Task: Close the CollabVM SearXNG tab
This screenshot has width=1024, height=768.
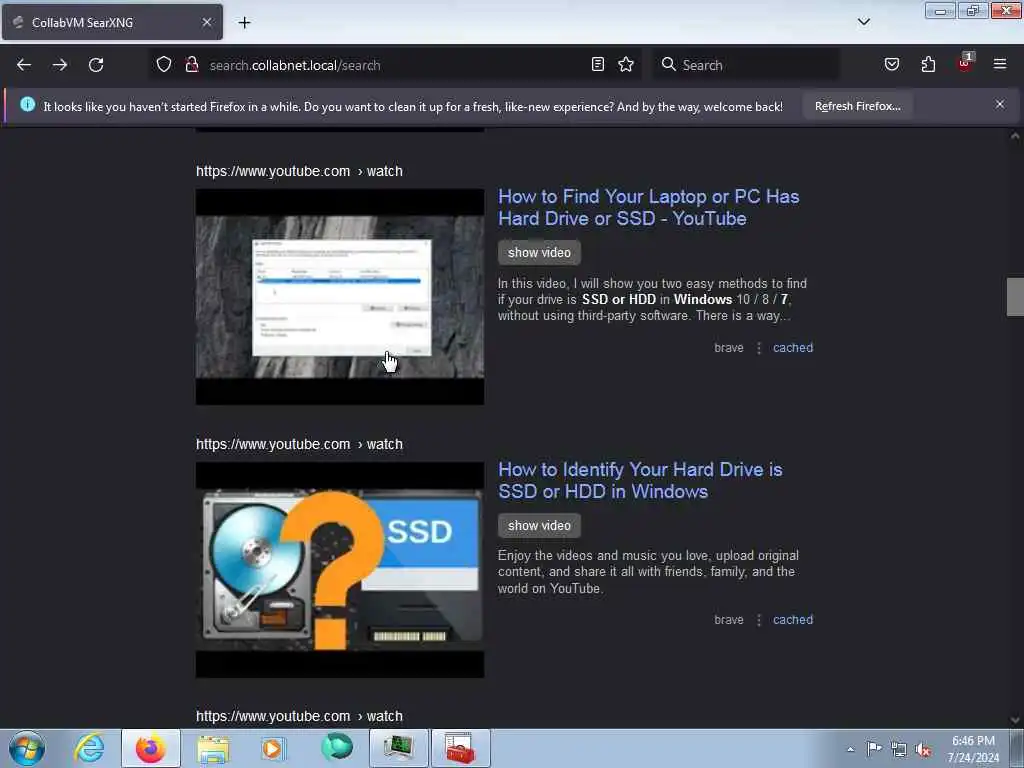Action: [x=207, y=22]
